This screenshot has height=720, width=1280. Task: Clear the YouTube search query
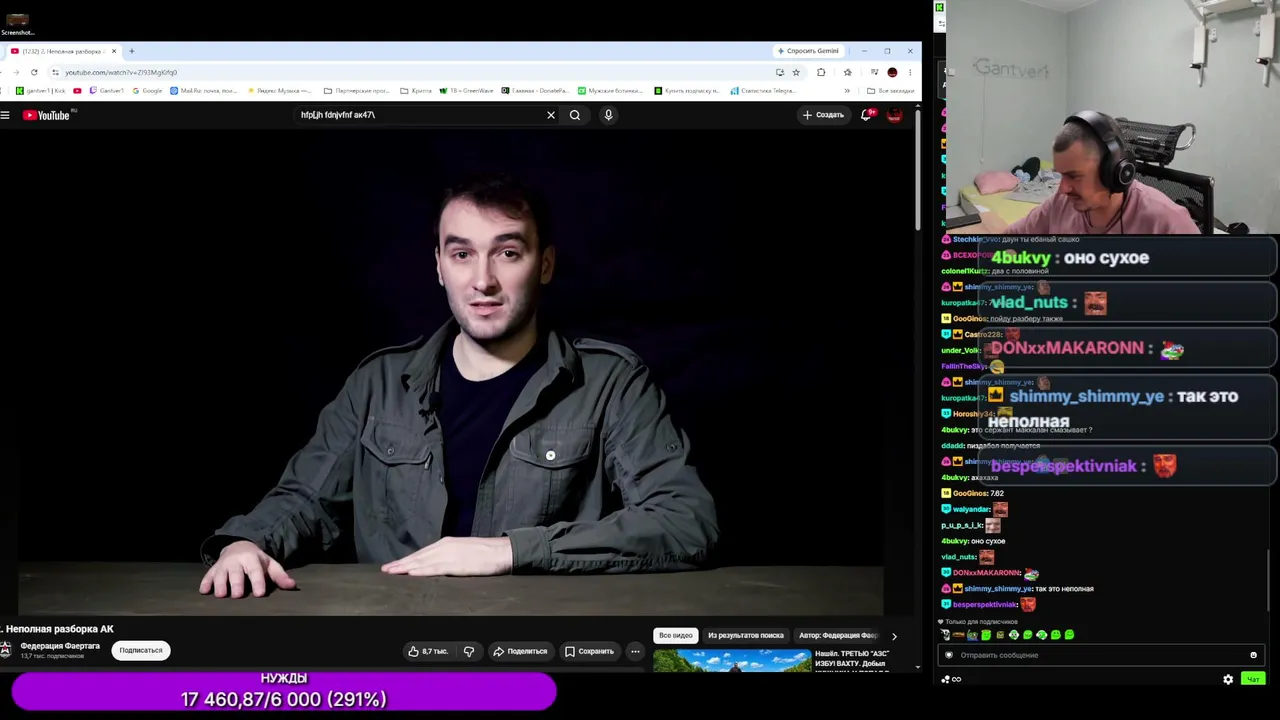(551, 115)
